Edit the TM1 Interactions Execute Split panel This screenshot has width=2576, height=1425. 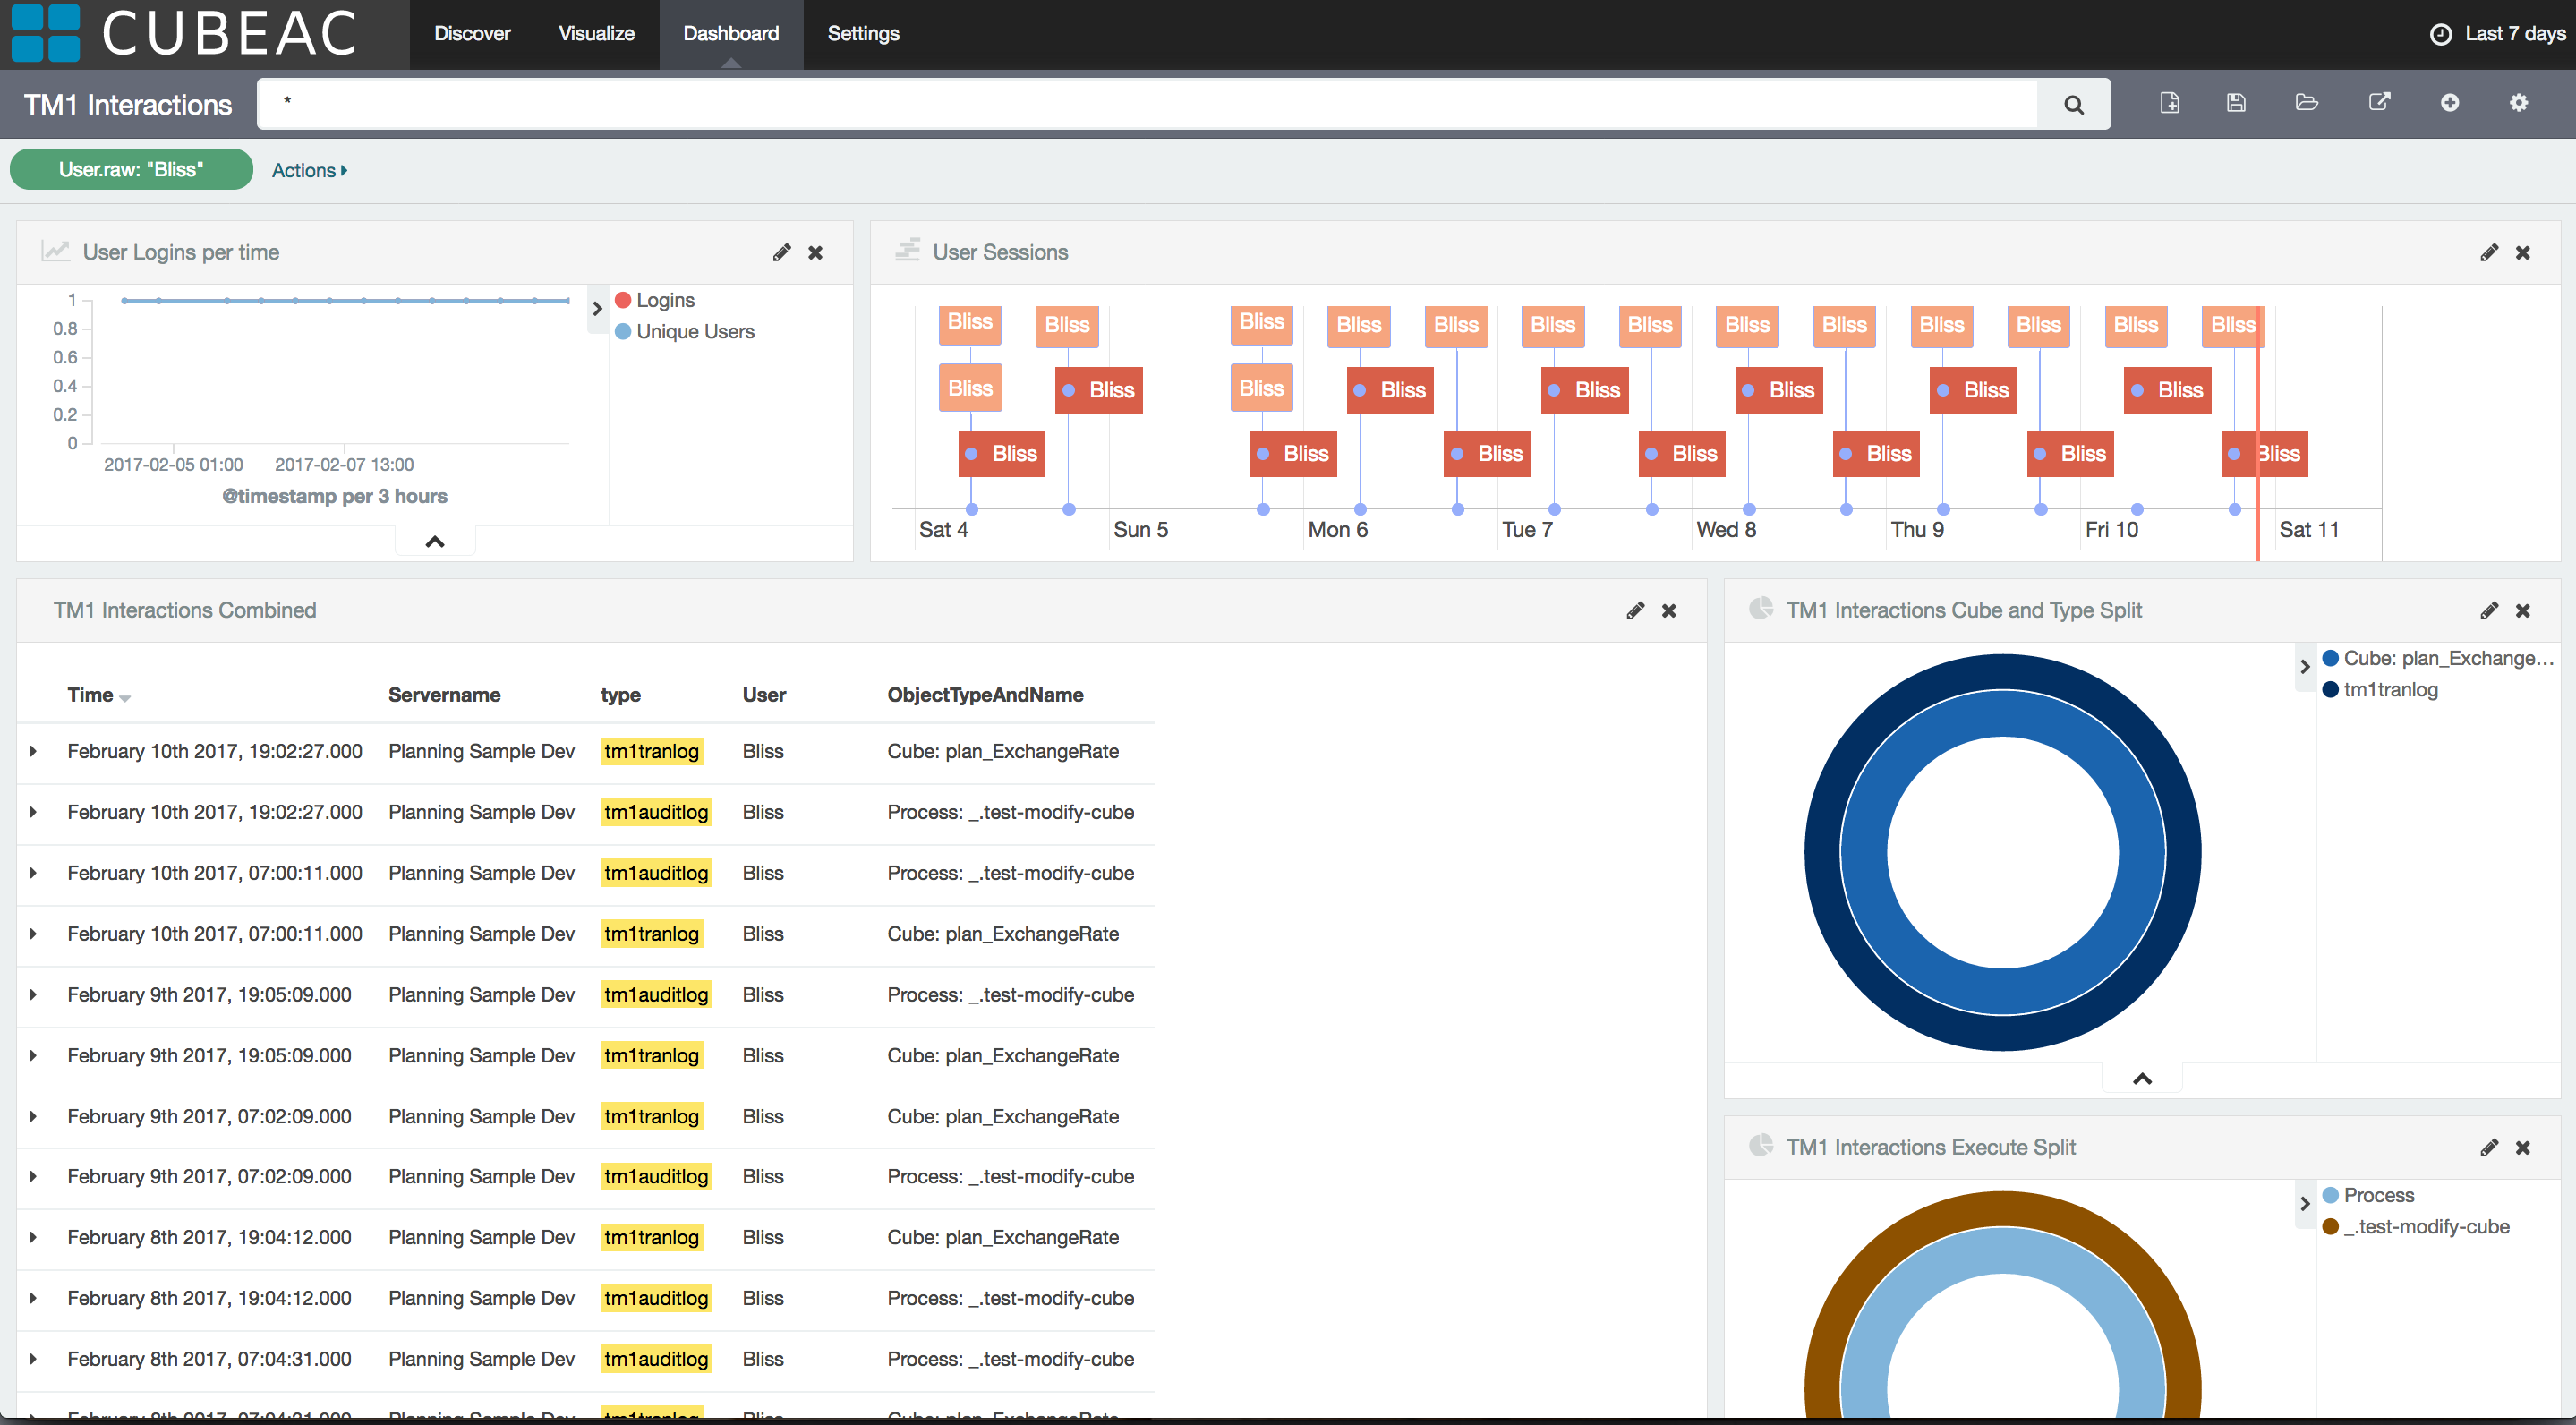[2488, 1148]
